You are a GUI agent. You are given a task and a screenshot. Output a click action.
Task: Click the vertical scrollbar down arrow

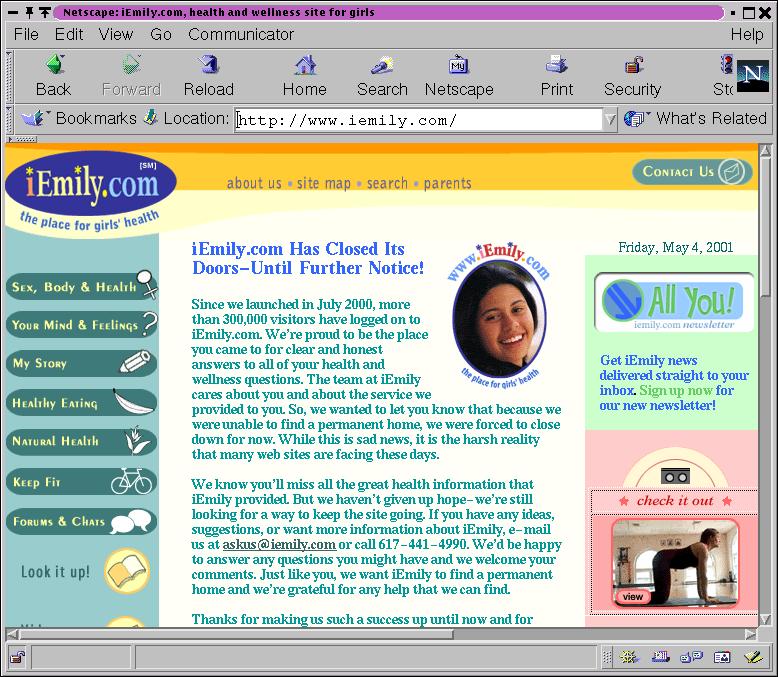click(x=765, y=619)
